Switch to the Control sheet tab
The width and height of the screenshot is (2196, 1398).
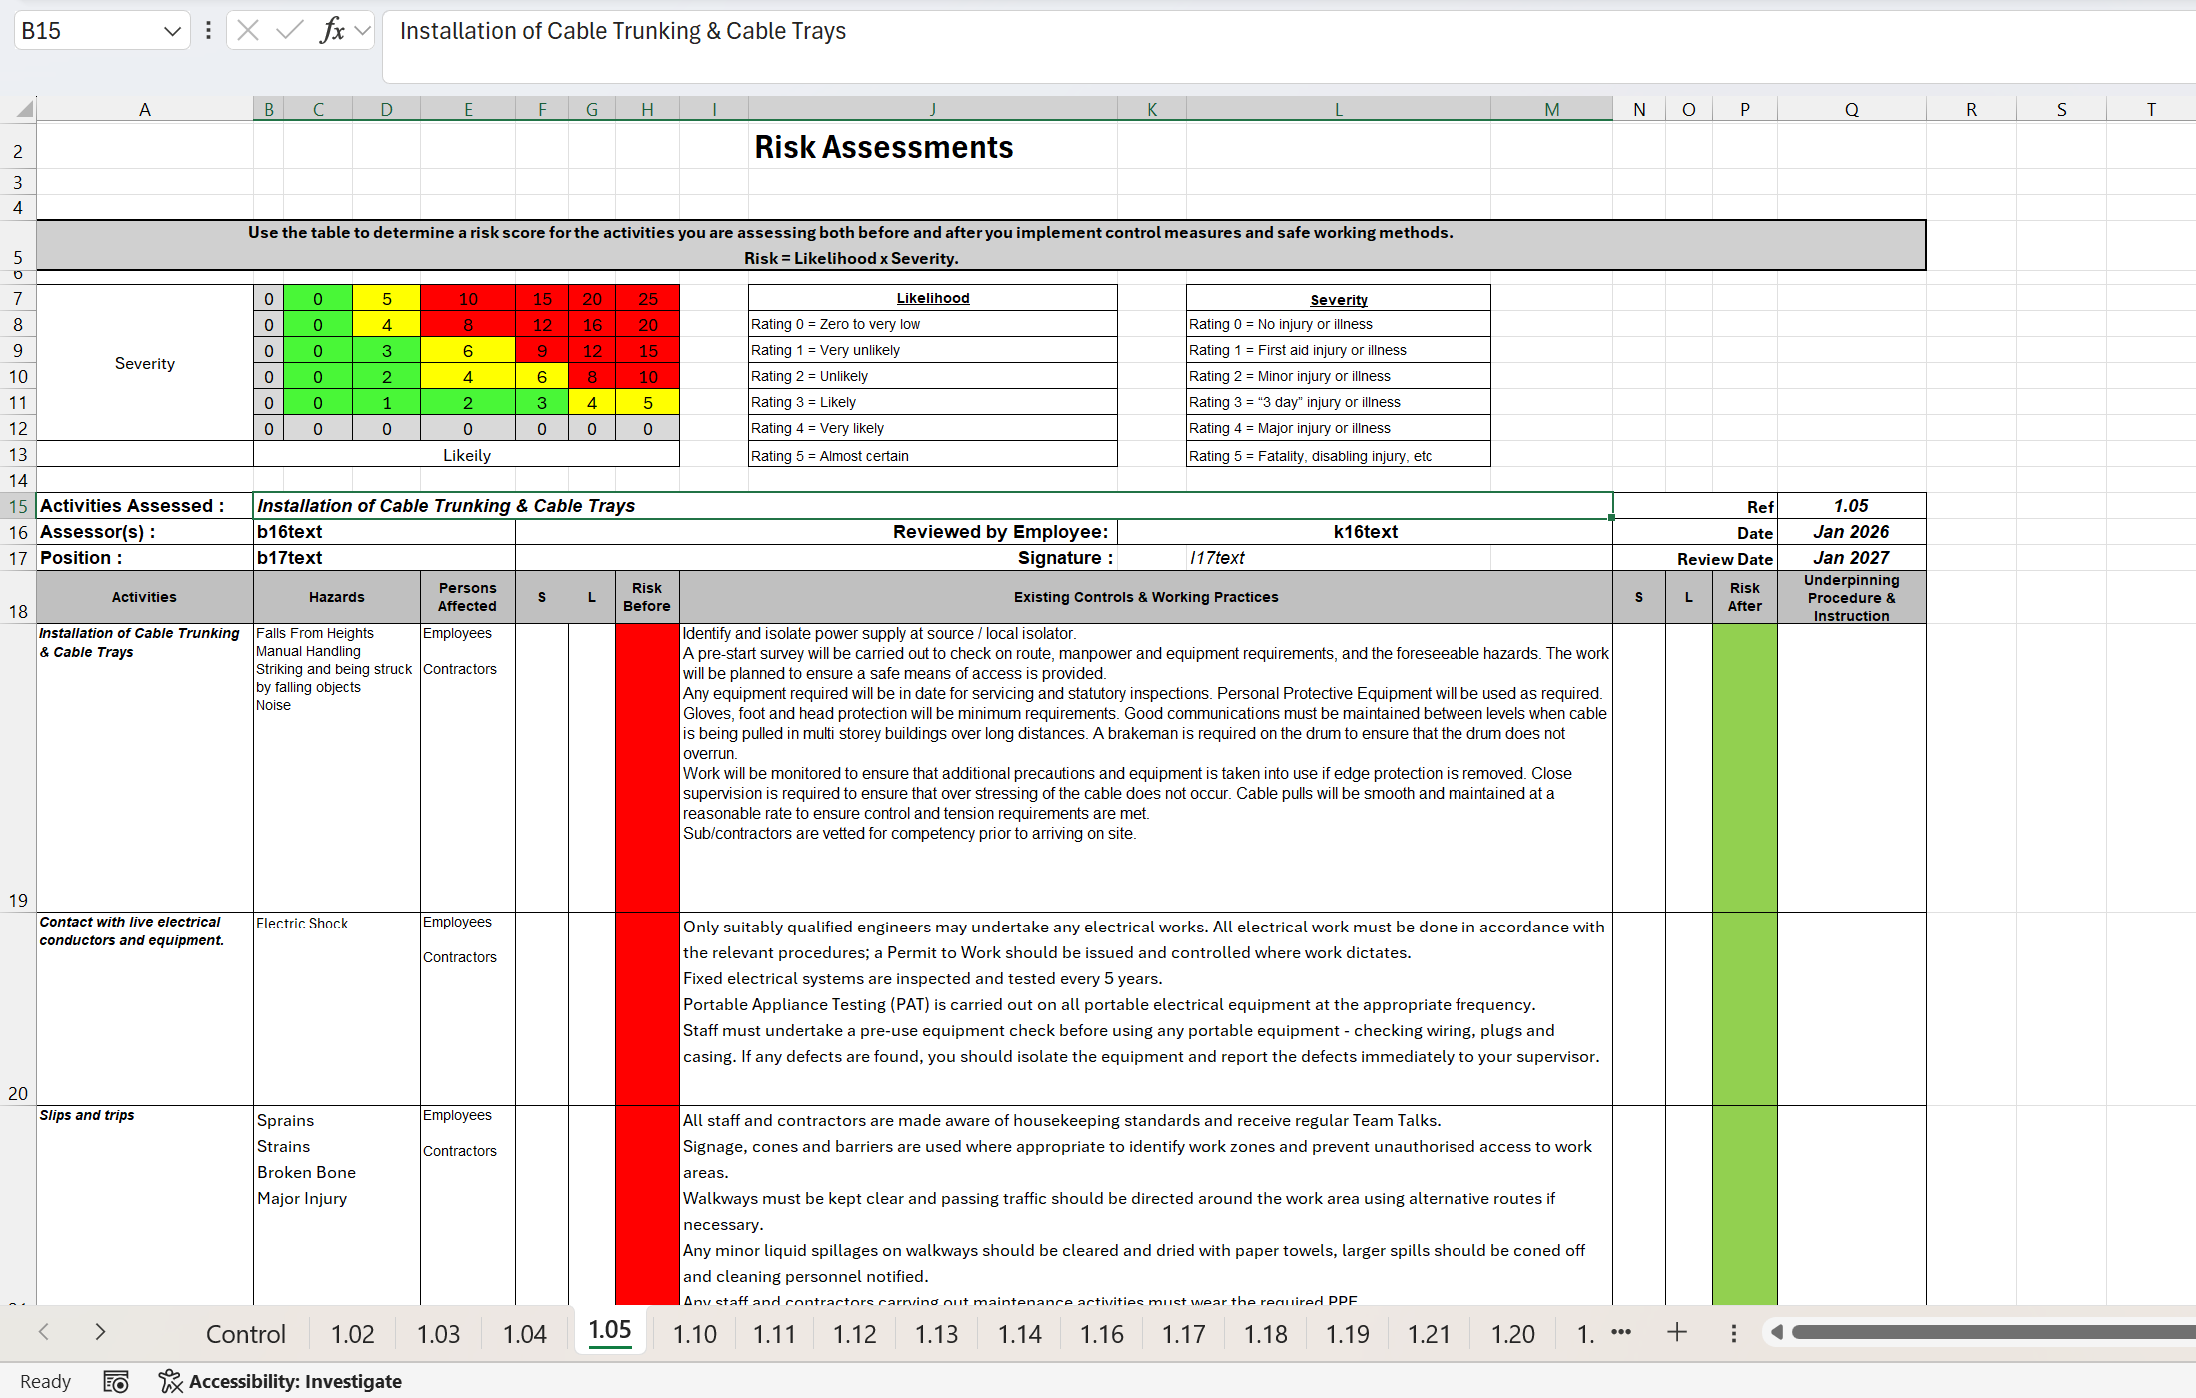pos(245,1332)
